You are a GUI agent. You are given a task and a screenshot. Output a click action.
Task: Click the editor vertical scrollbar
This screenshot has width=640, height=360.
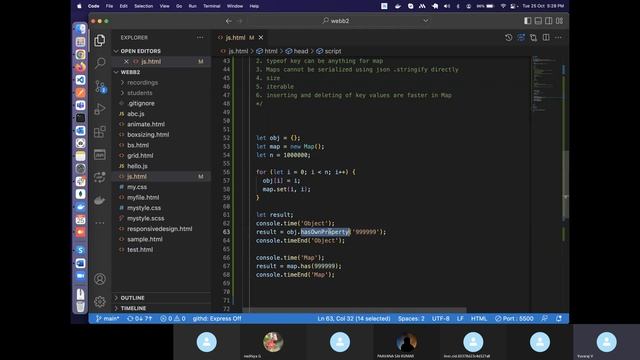coord(566,186)
